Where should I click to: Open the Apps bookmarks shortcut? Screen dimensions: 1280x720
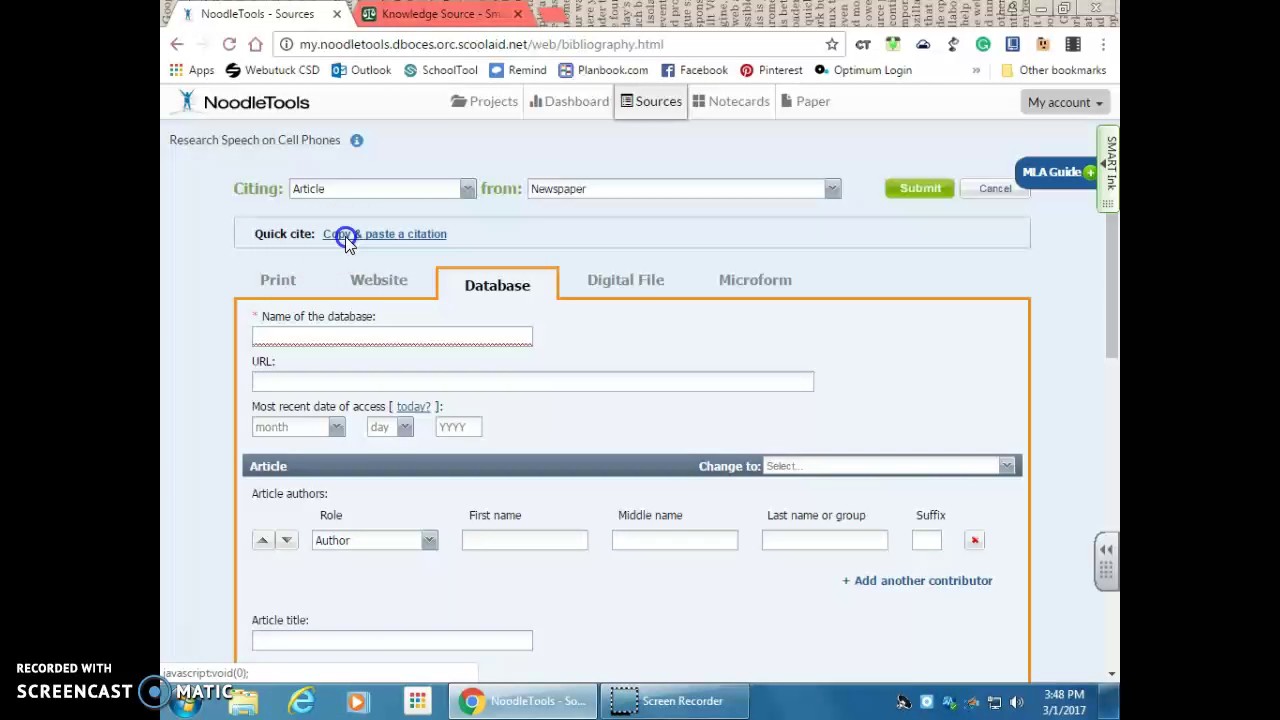pyautogui.click(x=191, y=70)
